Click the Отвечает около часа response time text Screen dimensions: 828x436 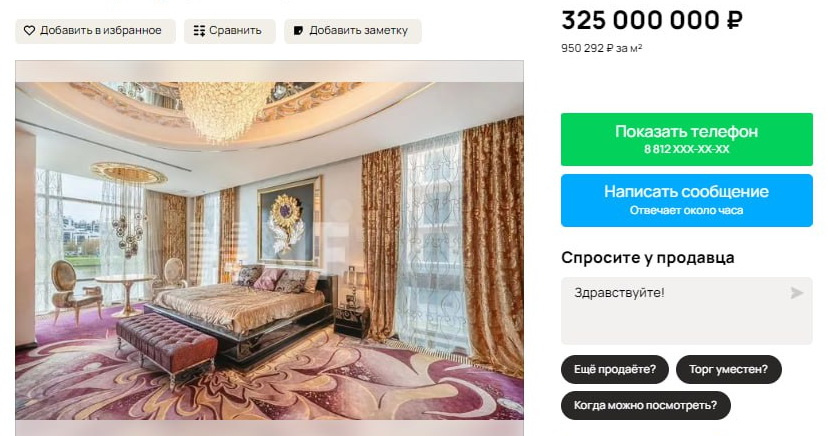[686, 211]
